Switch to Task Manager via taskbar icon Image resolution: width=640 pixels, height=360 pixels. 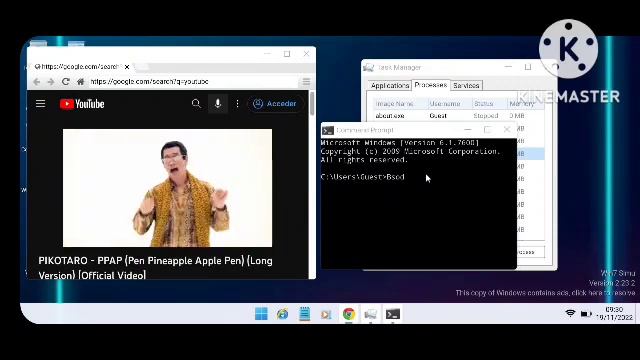[371, 314]
